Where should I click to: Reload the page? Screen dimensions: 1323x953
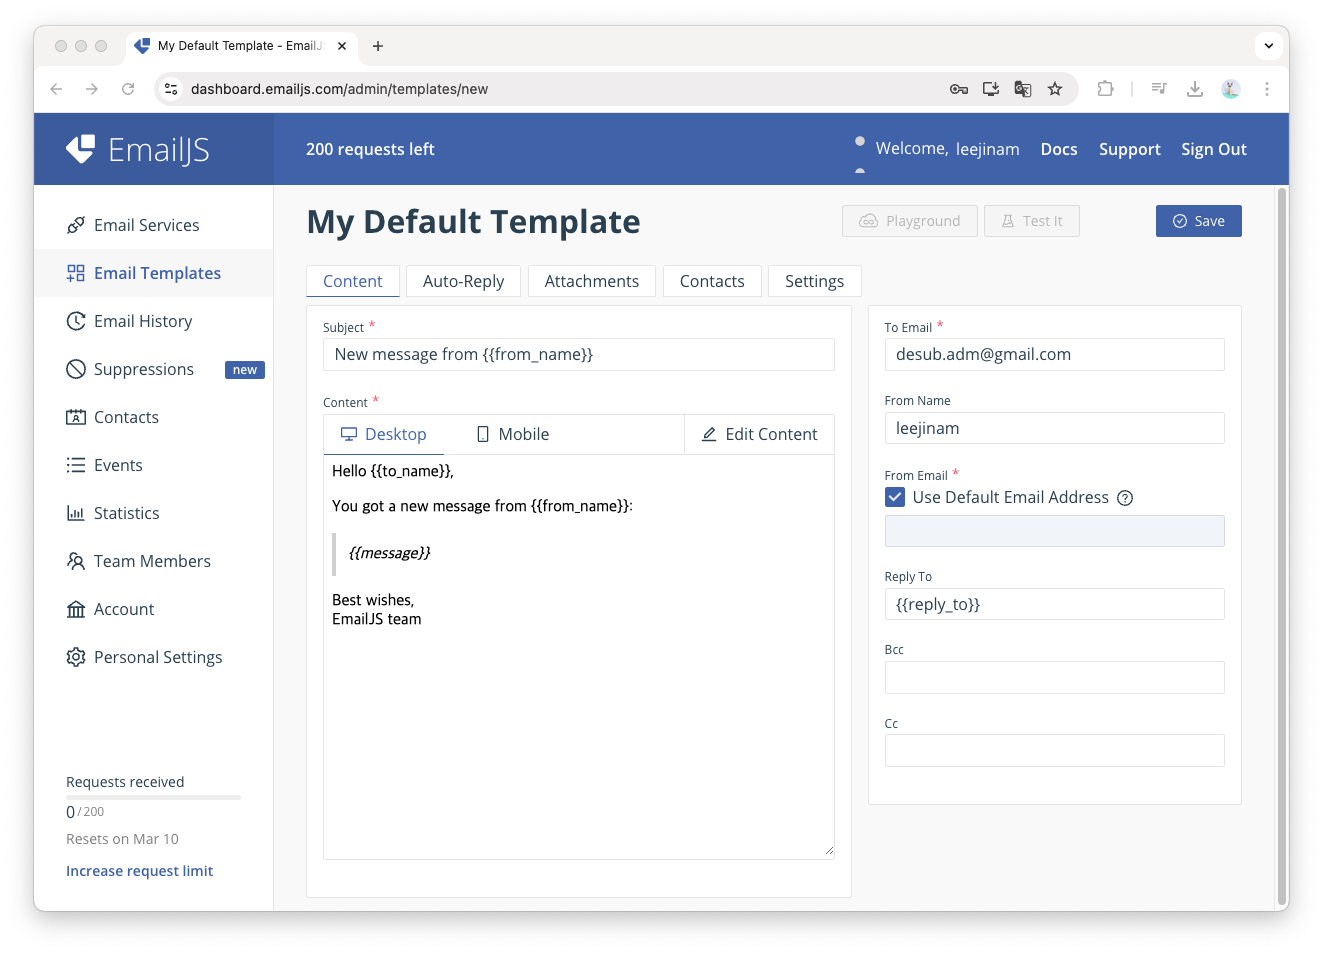coord(128,89)
